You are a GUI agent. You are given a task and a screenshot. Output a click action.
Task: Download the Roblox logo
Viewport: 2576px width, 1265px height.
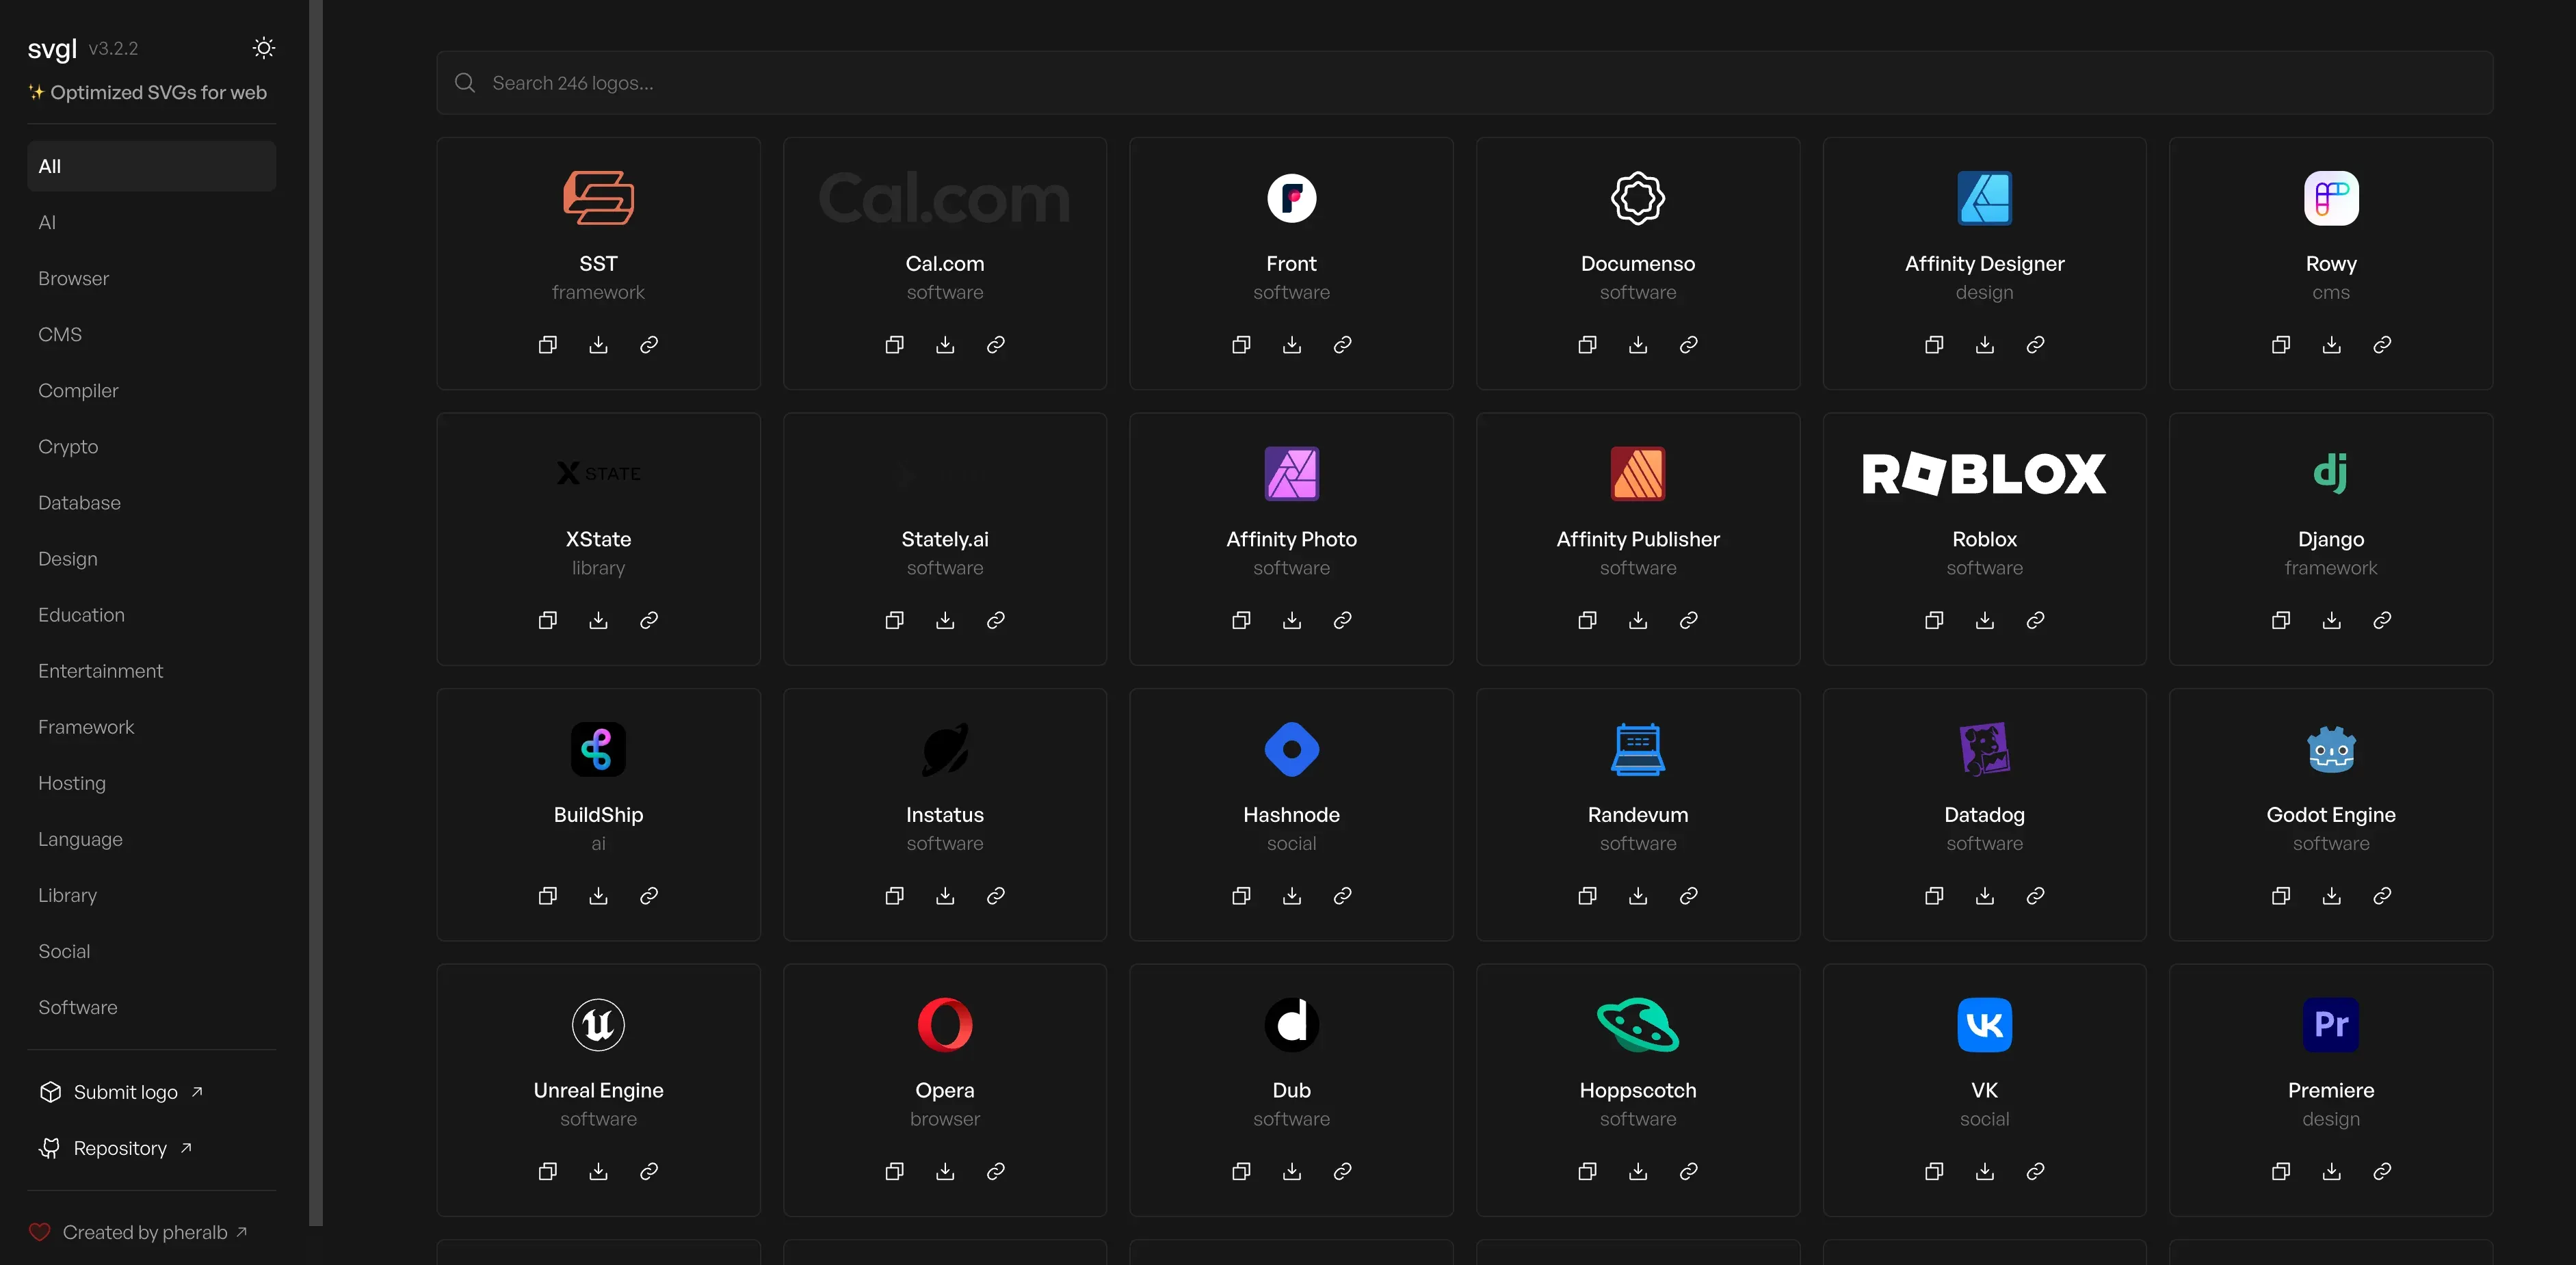[x=1985, y=621]
